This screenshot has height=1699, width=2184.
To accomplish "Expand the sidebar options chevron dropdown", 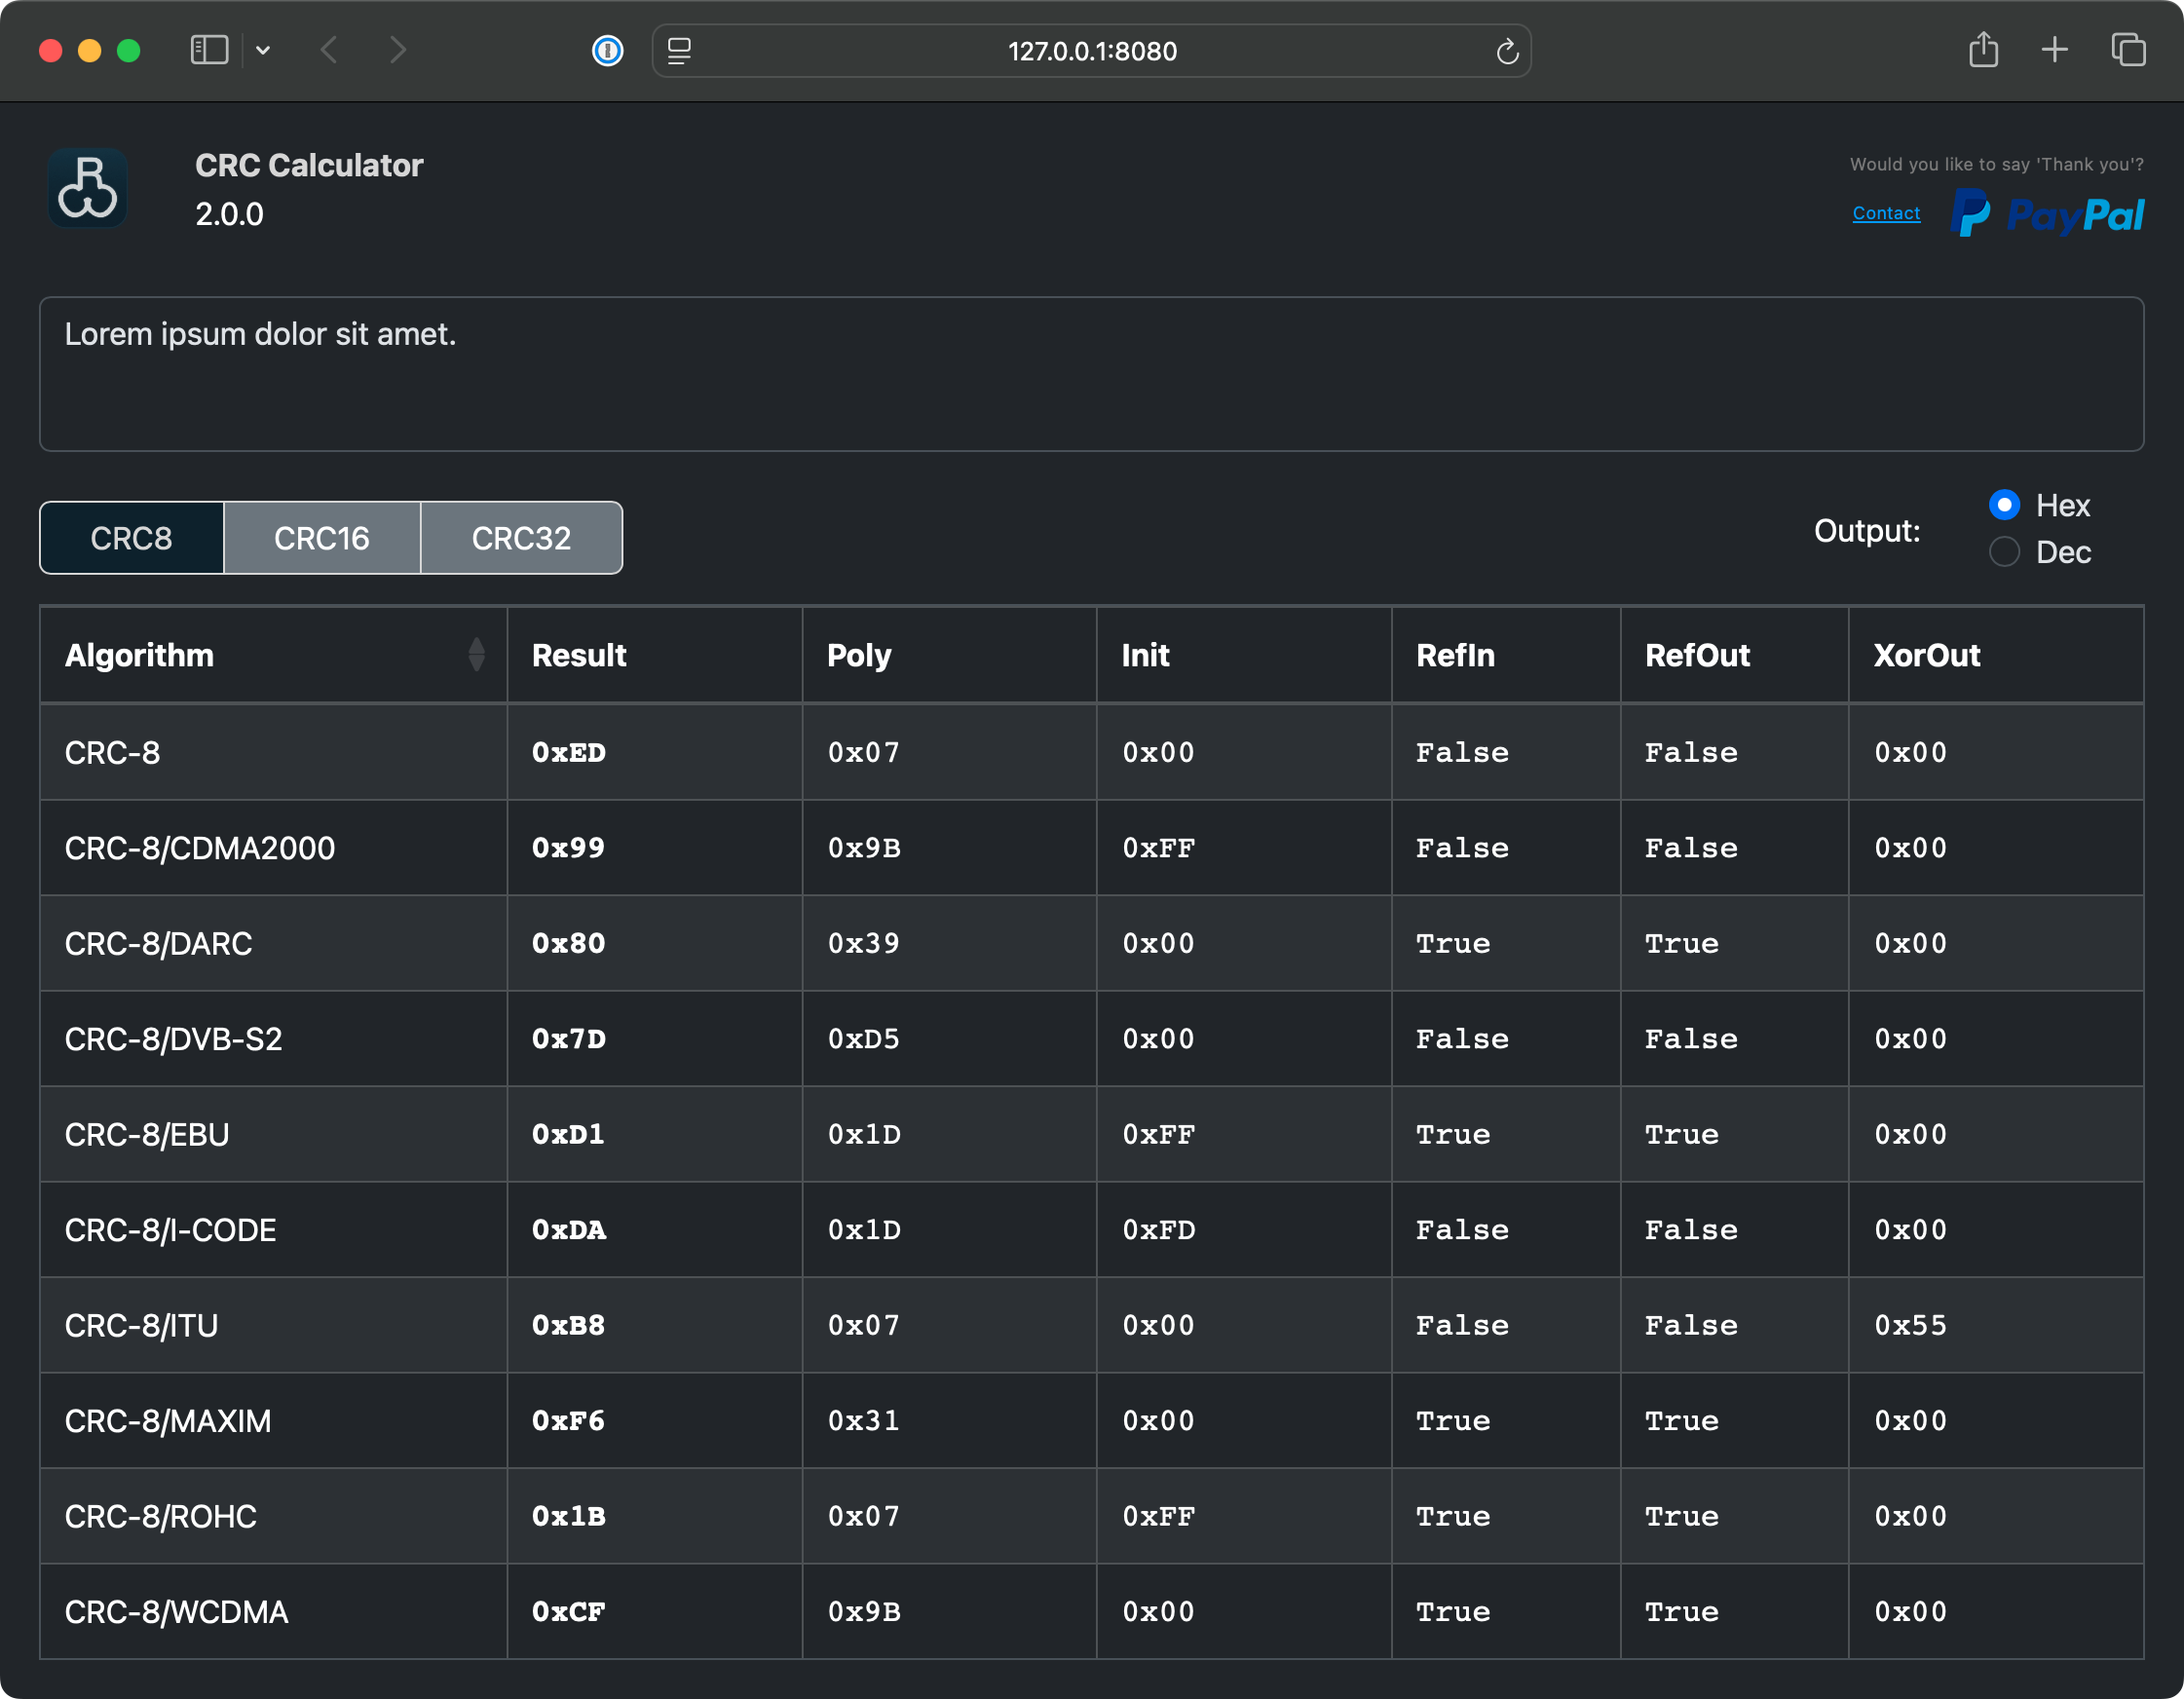I will click(x=263, y=50).
